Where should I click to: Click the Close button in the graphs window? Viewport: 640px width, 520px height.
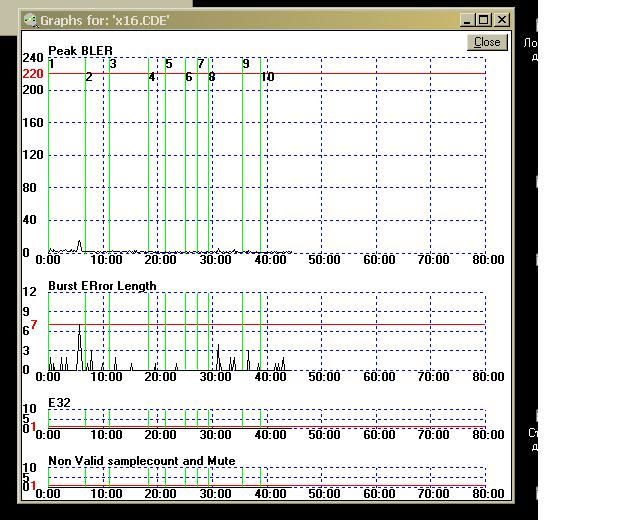tap(487, 42)
